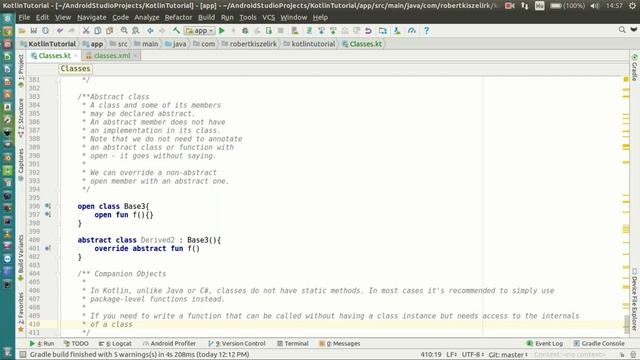Open the Version Control tool window
This screenshot has height=360, width=640.
[237, 343]
